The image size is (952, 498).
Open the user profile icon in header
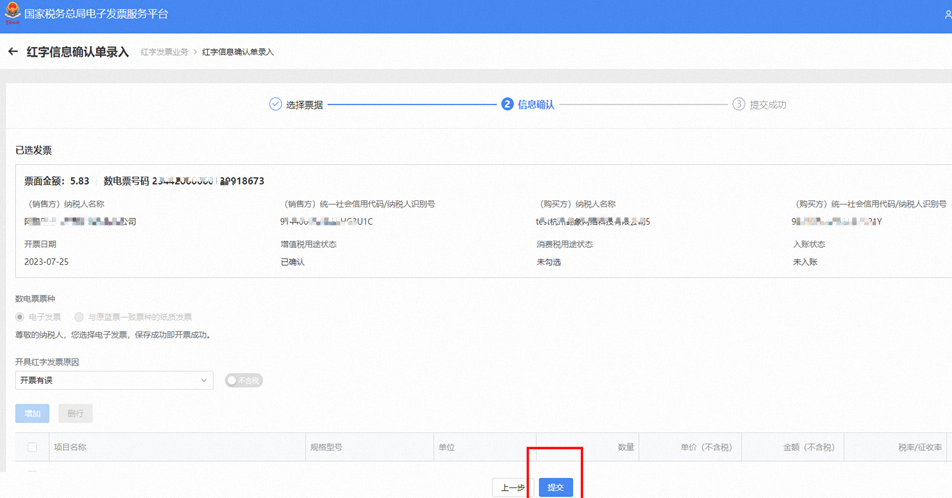coord(948,13)
